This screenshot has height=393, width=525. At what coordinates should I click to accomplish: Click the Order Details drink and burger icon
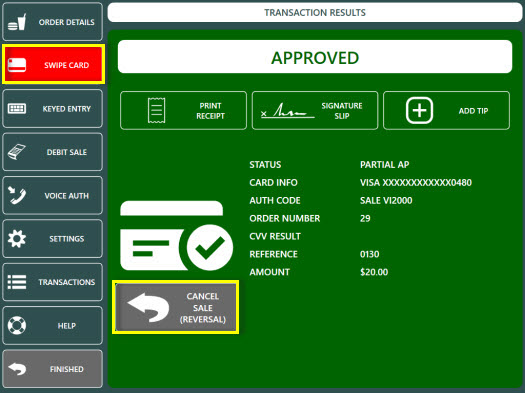(x=17, y=22)
